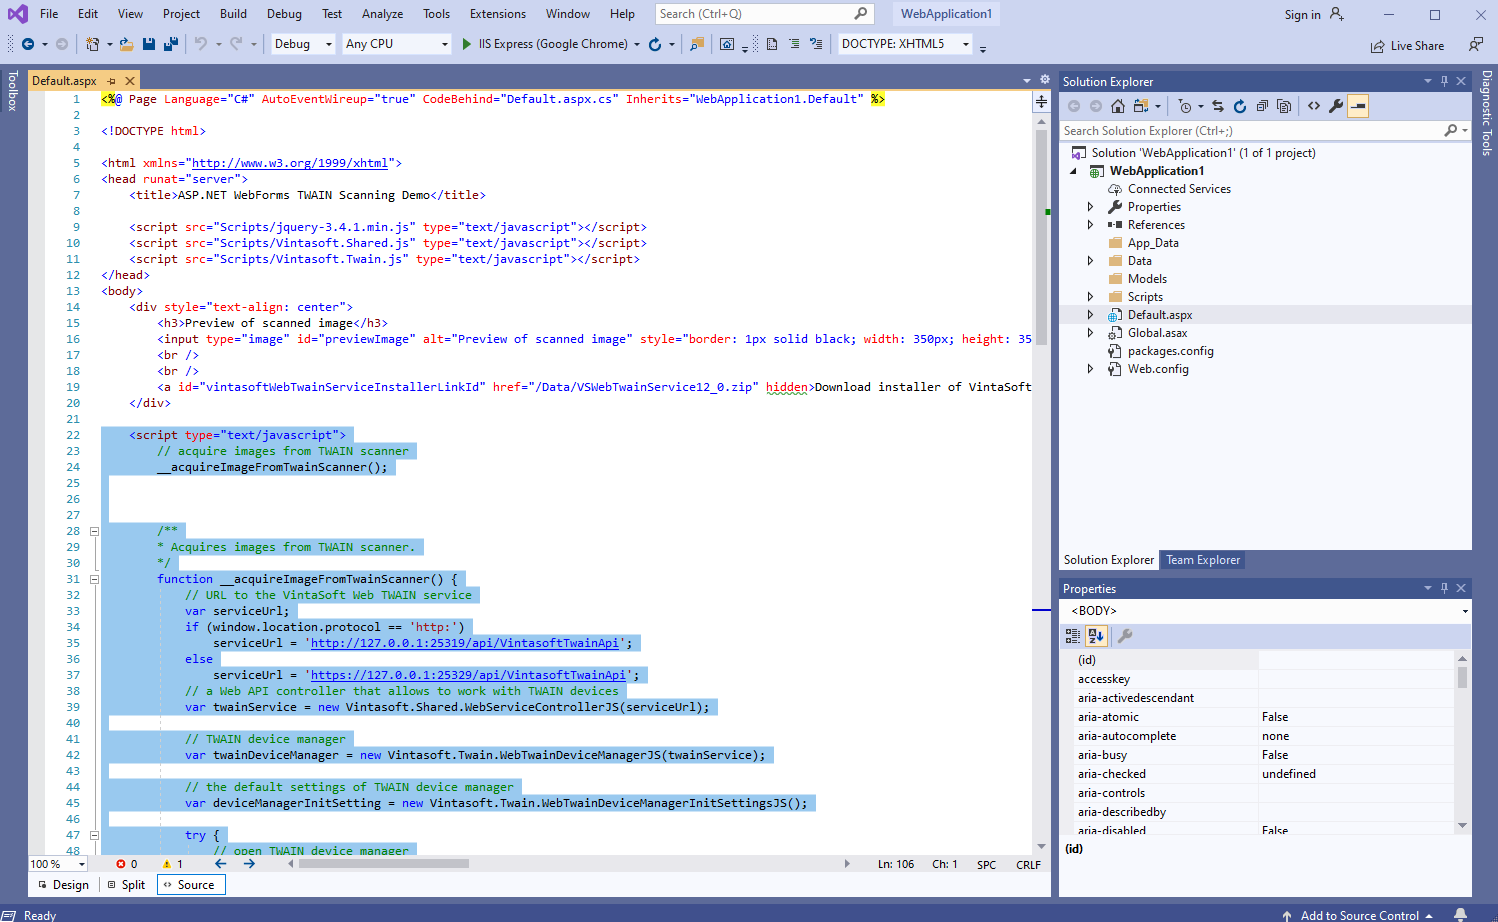Open the Analyze menu
1498x922 pixels.
point(382,14)
